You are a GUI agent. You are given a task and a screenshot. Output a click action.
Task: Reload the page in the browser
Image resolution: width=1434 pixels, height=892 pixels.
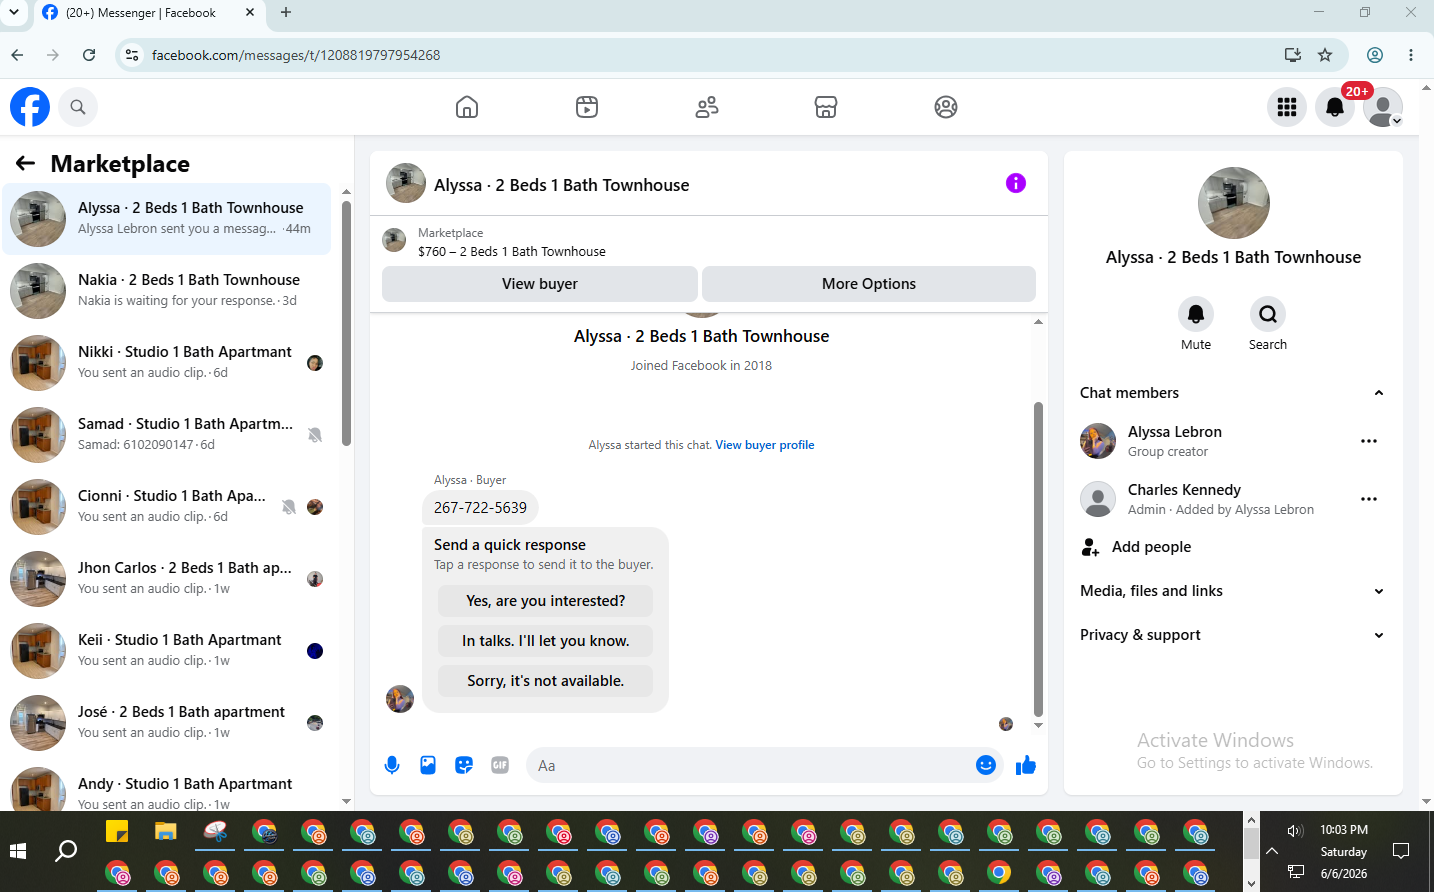coord(89,55)
